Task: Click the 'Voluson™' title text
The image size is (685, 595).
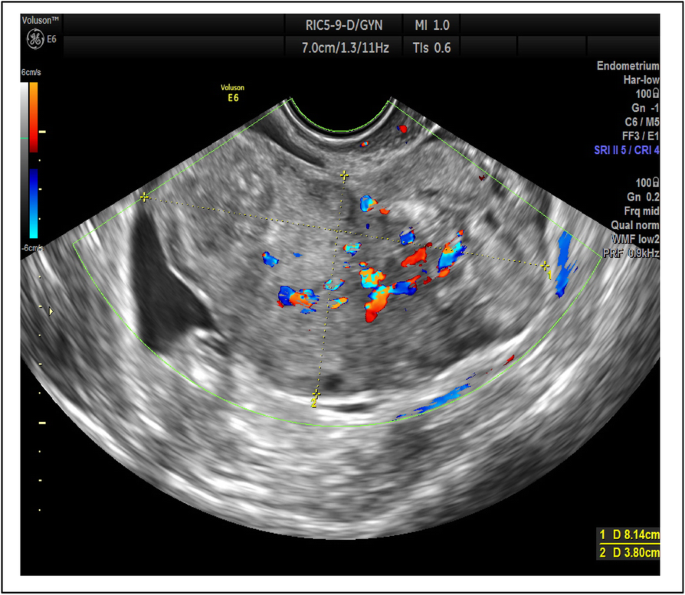Action: [40, 20]
